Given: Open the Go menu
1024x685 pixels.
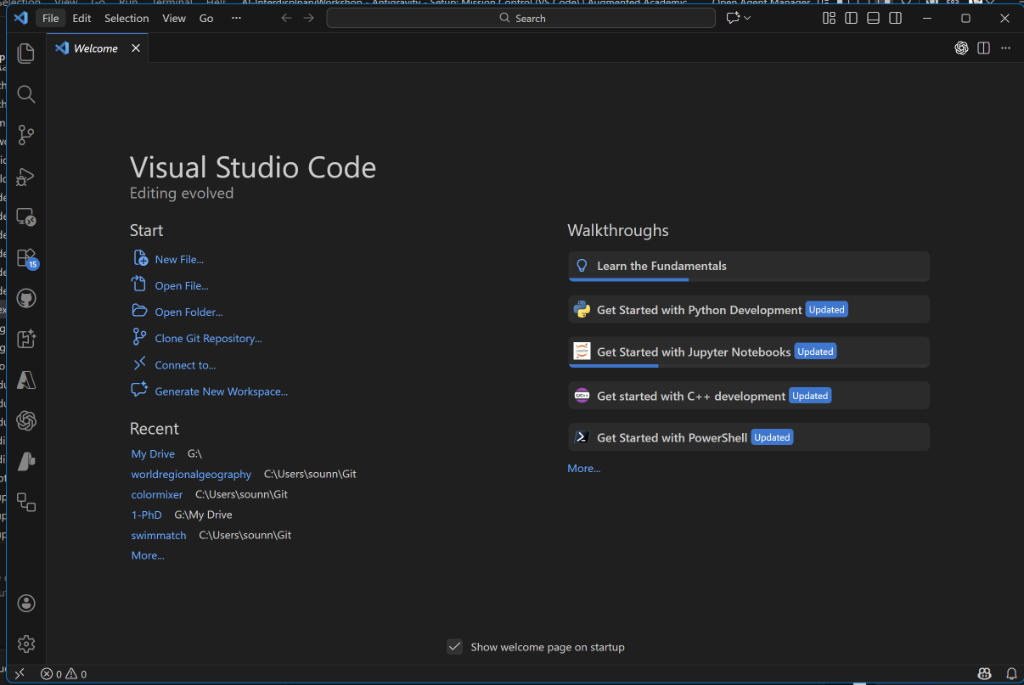Looking at the screenshot, I should coord(206,18).
